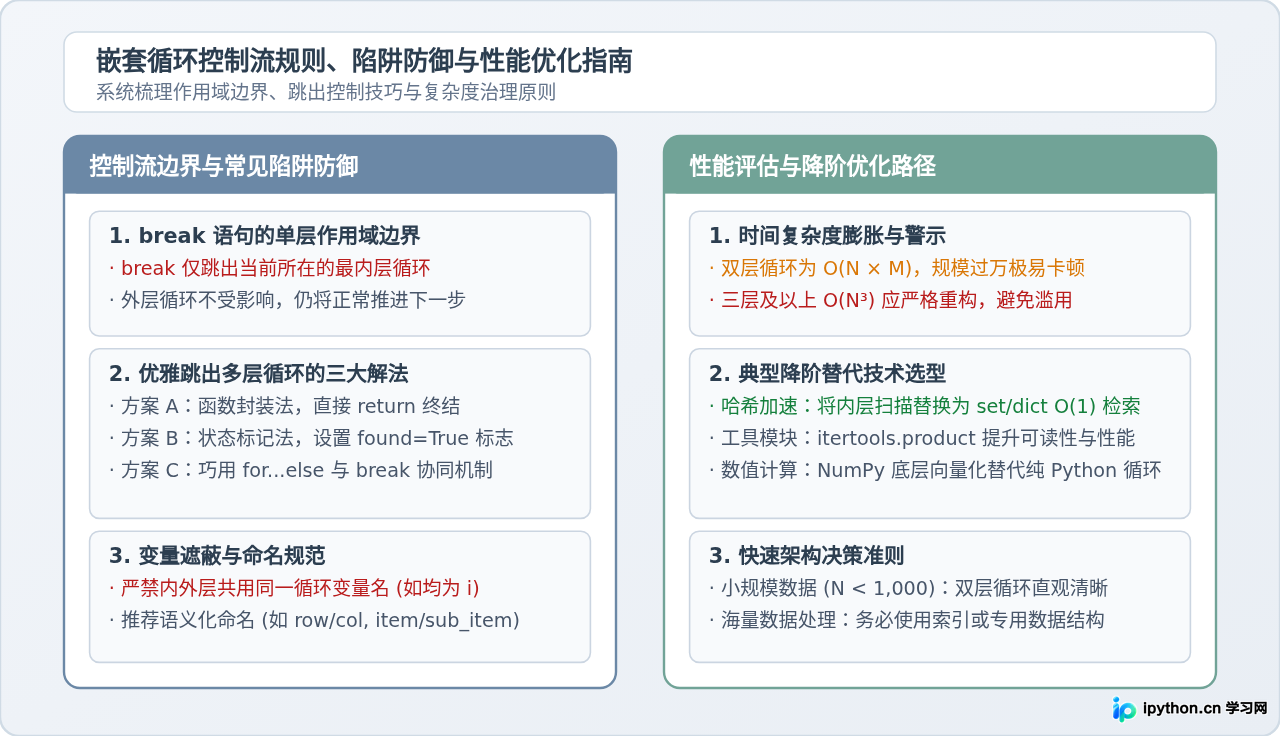Click the 'ipython.cn 学习网' site label

coord(1205,709)
